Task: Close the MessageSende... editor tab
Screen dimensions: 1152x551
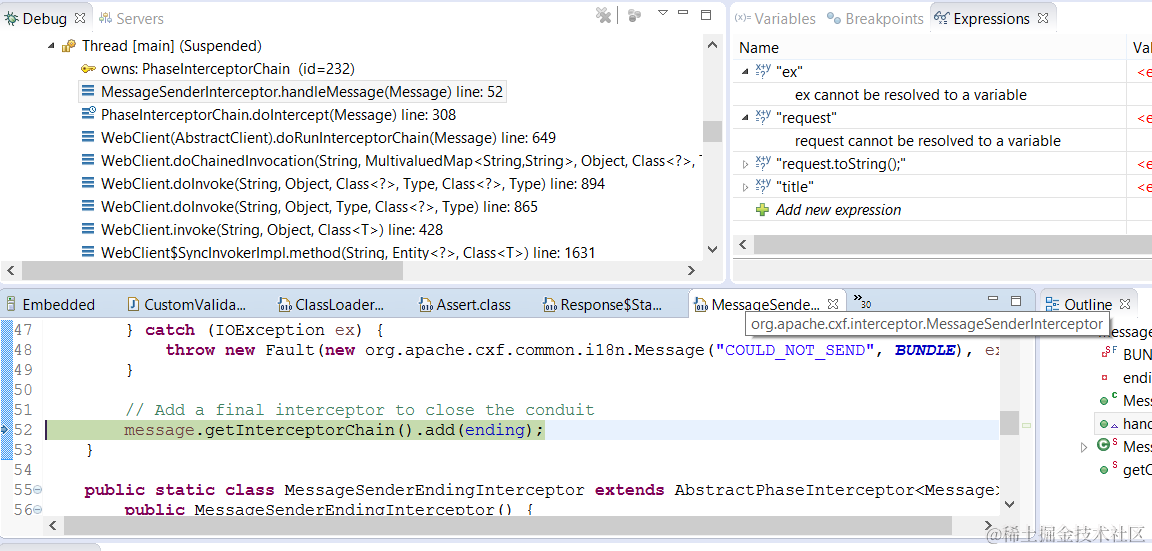Action: (x=832, y=303)
